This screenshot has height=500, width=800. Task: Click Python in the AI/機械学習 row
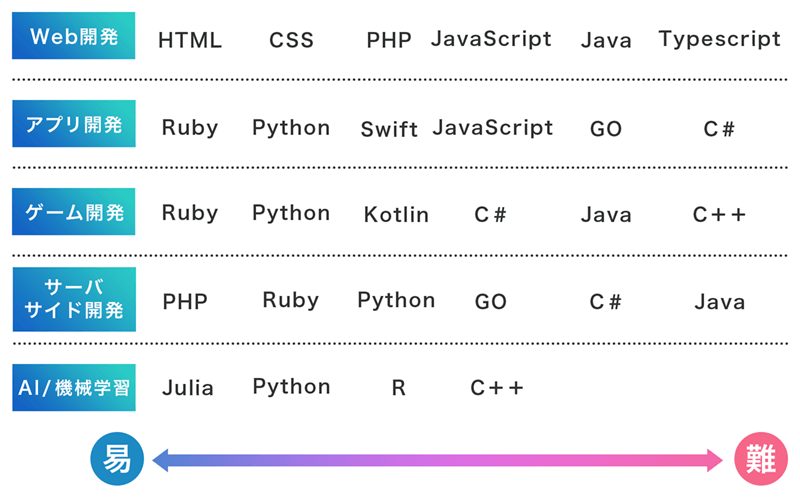click(291, 387)
